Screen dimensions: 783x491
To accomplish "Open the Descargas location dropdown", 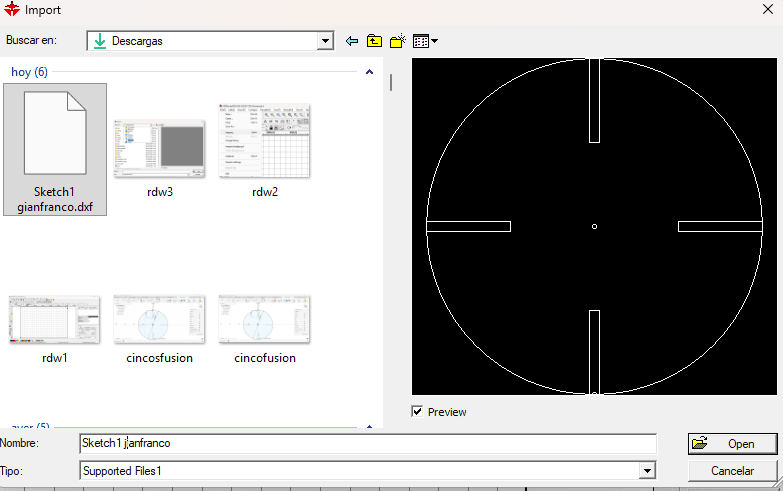I will tap(325, 41).
